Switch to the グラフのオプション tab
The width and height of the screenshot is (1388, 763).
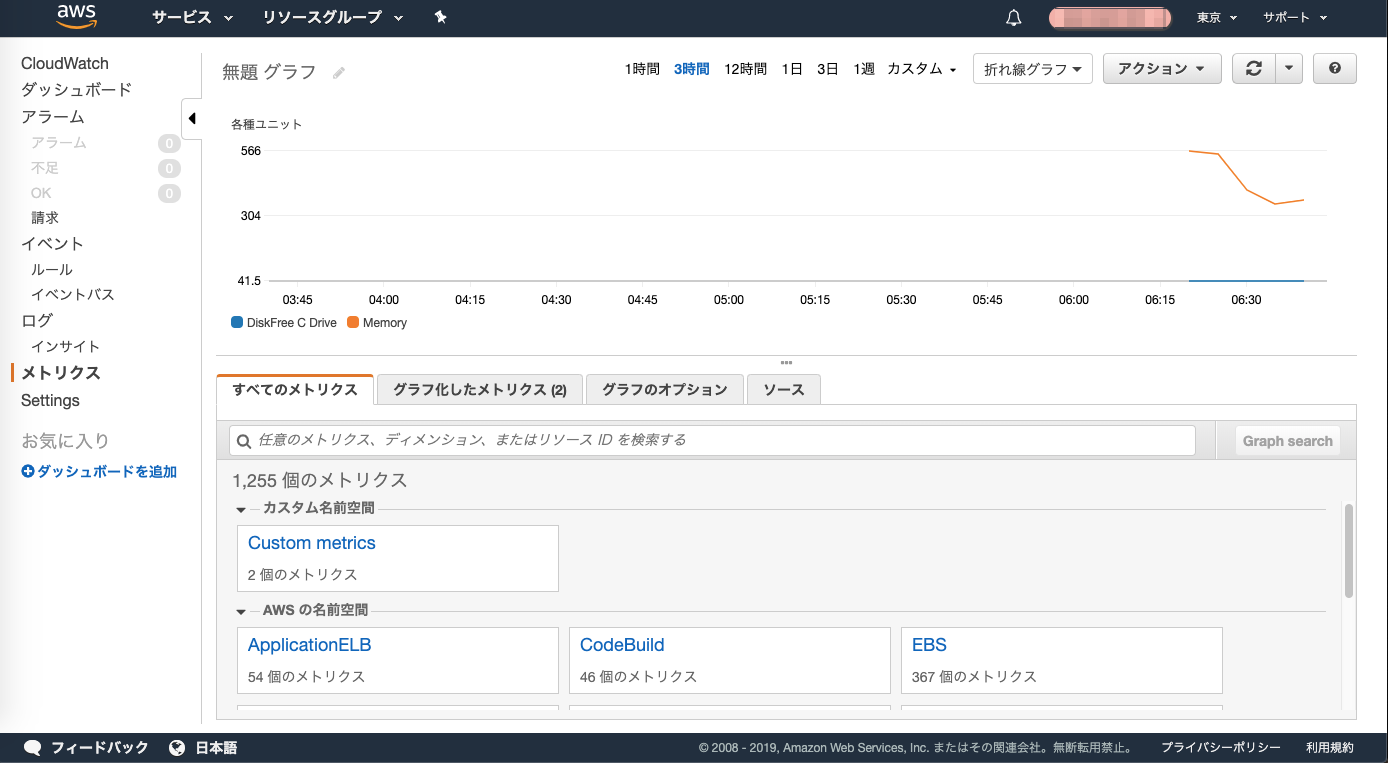664,389
